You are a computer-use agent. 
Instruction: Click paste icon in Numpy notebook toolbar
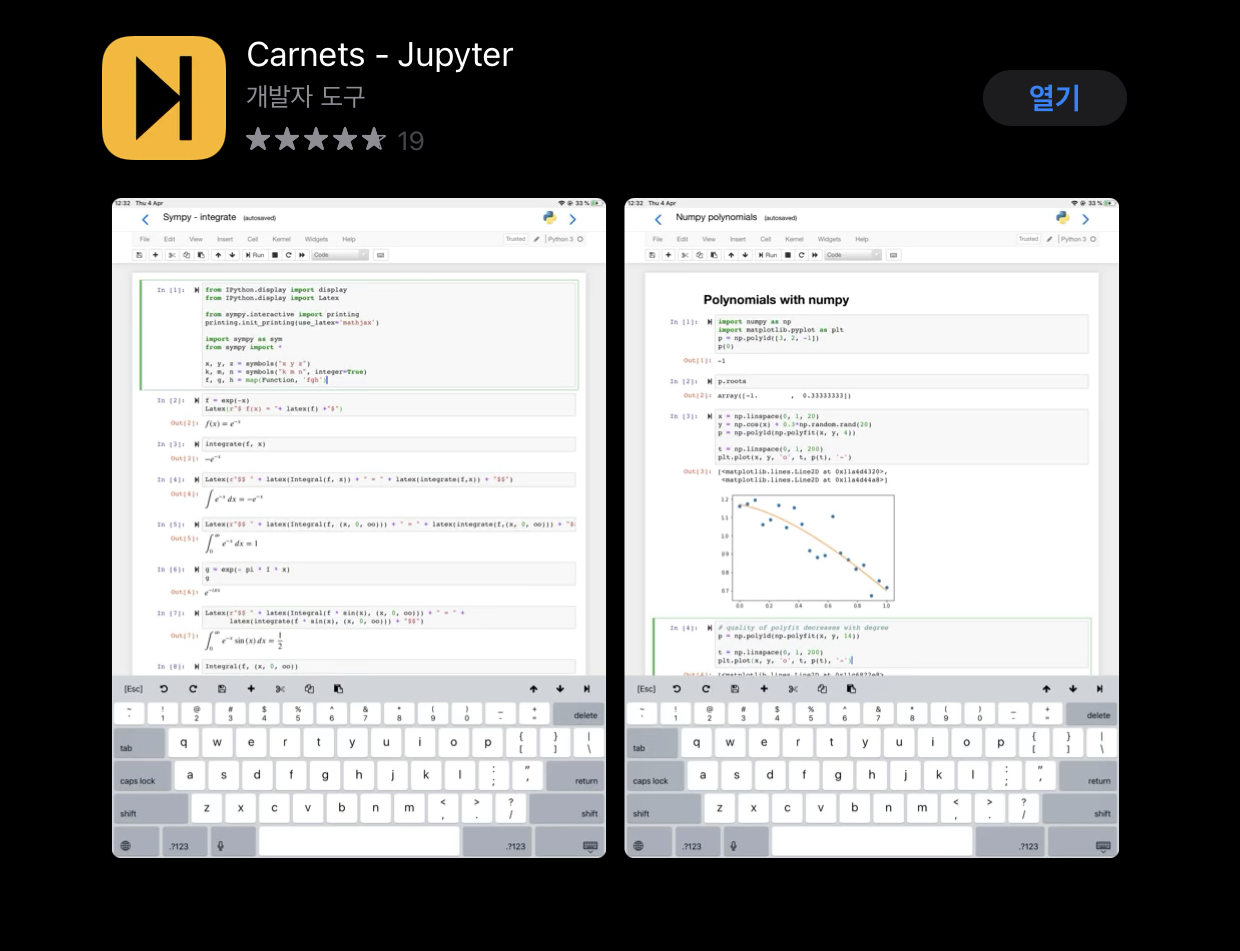pos(714,255)
